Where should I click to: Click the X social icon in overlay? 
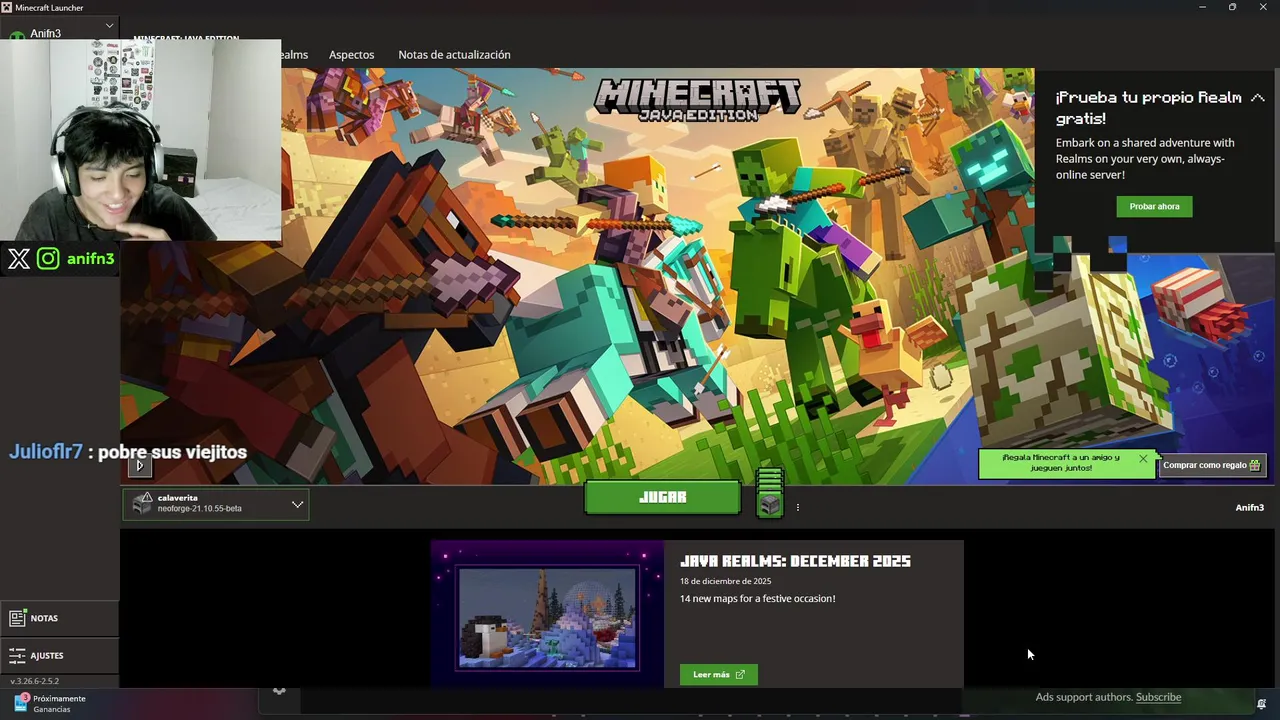19,259
